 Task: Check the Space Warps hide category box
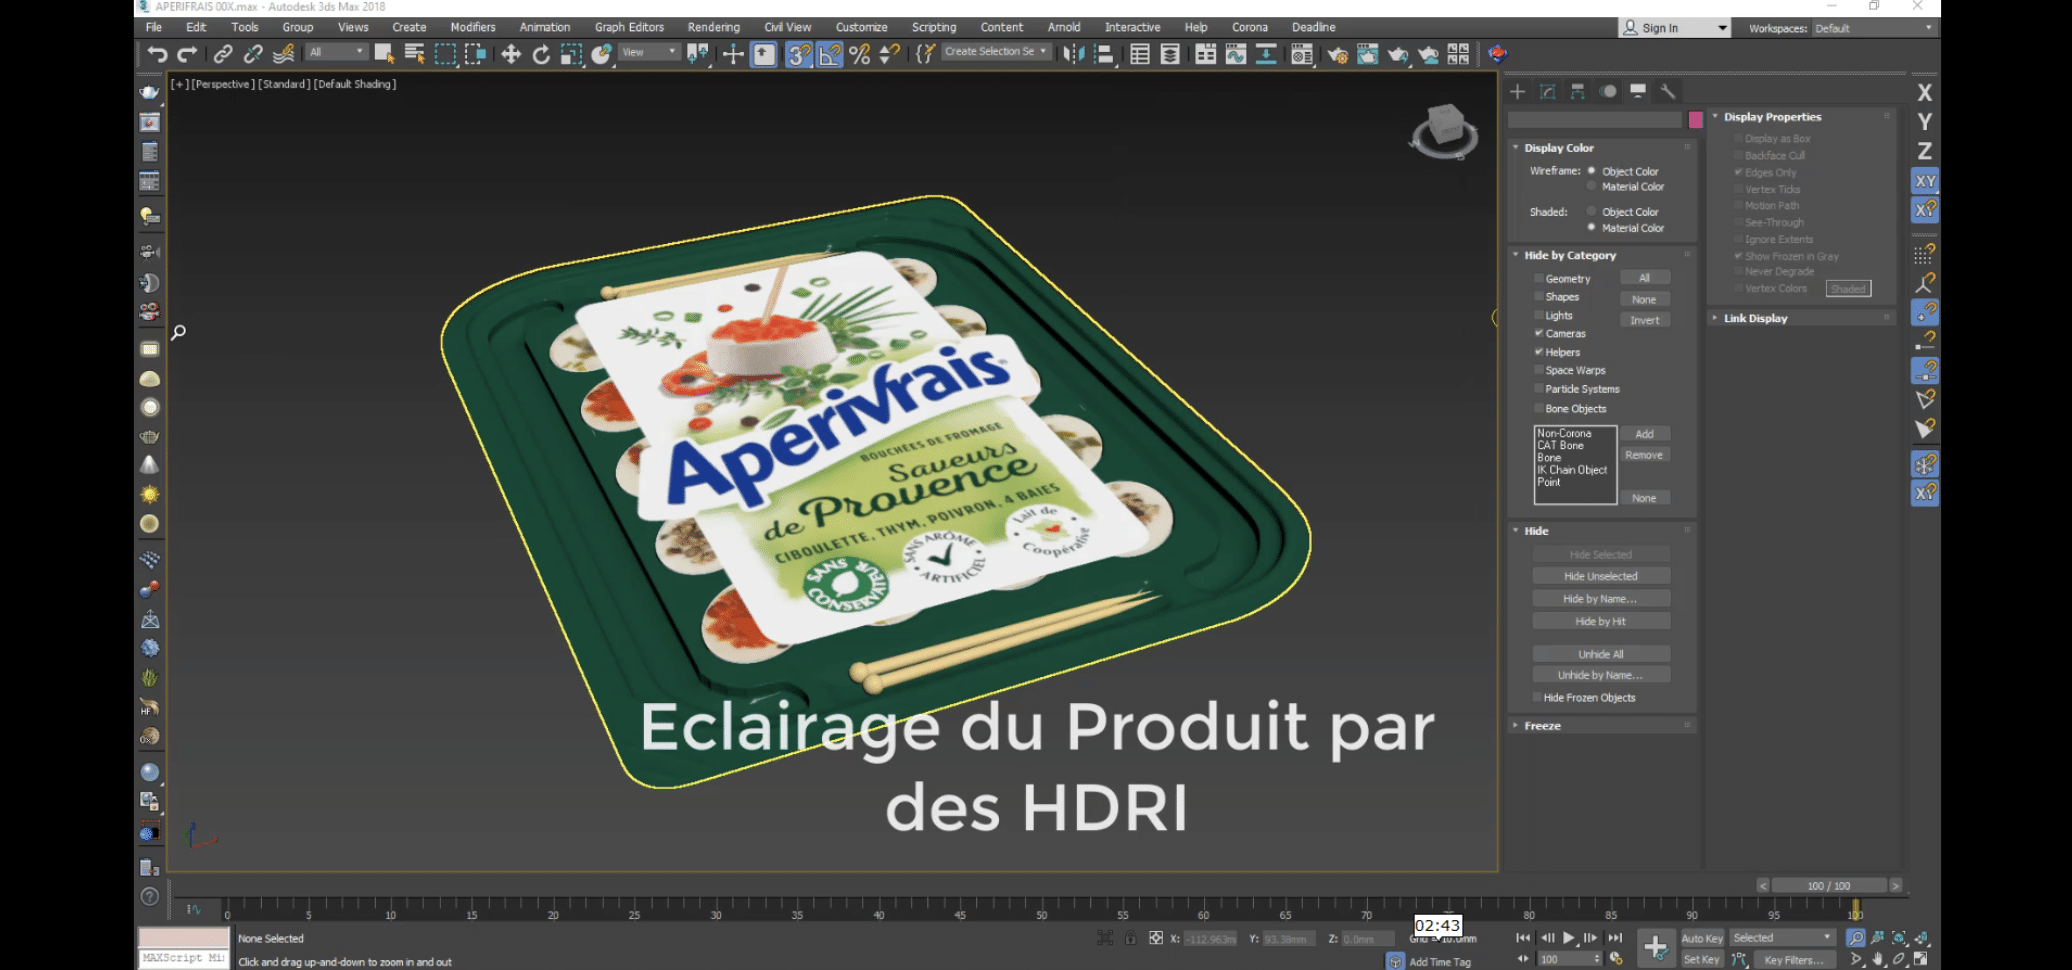click(x=1539, y=370)
